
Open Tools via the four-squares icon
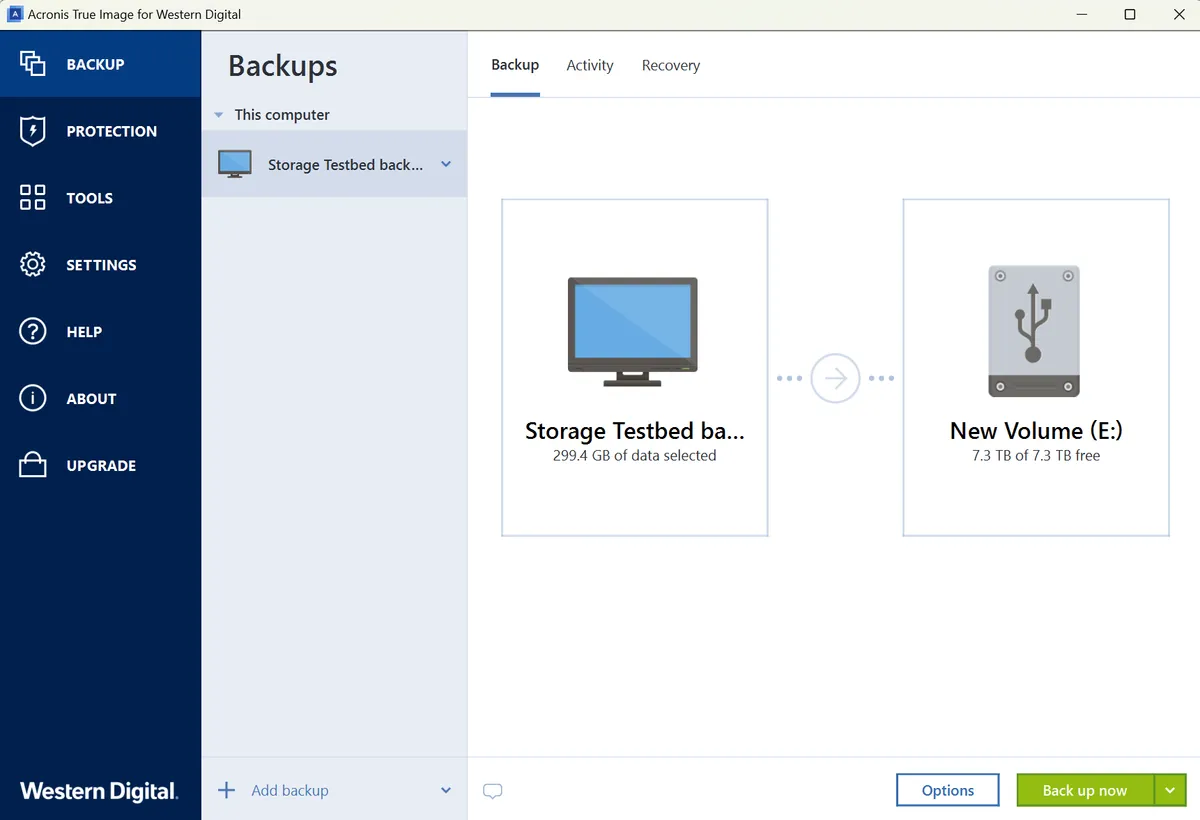(x=33, y=198)
